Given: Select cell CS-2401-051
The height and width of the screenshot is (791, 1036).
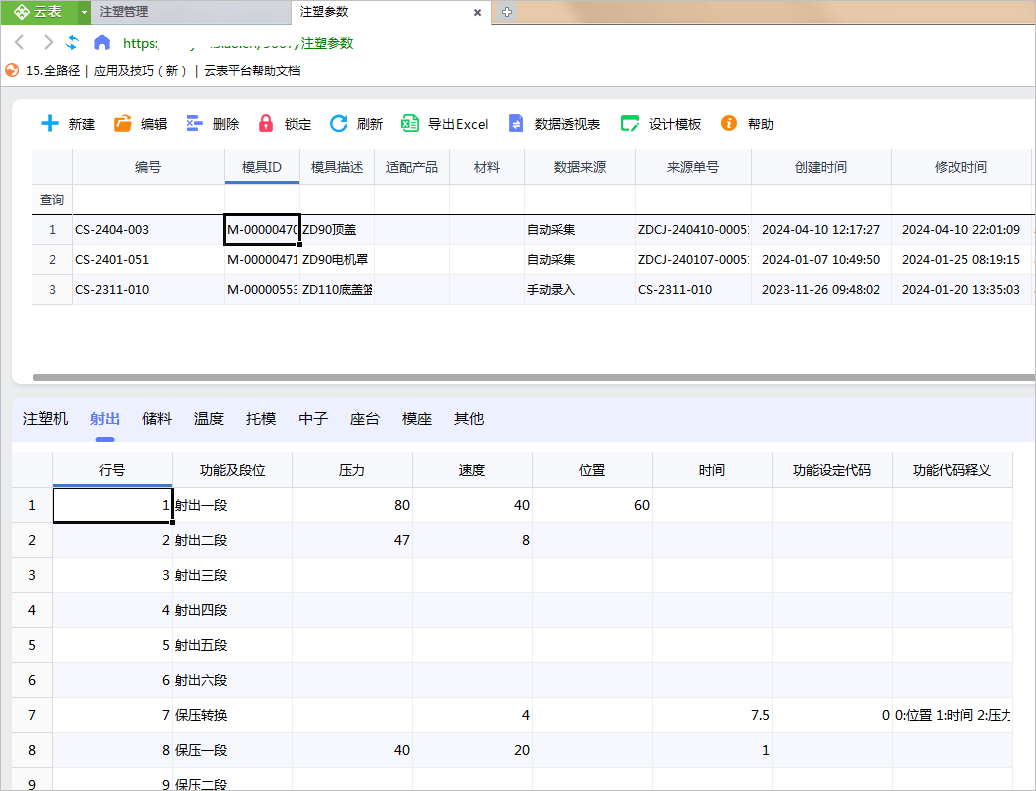Looking at the screenshot, I should tap(149, 260).
